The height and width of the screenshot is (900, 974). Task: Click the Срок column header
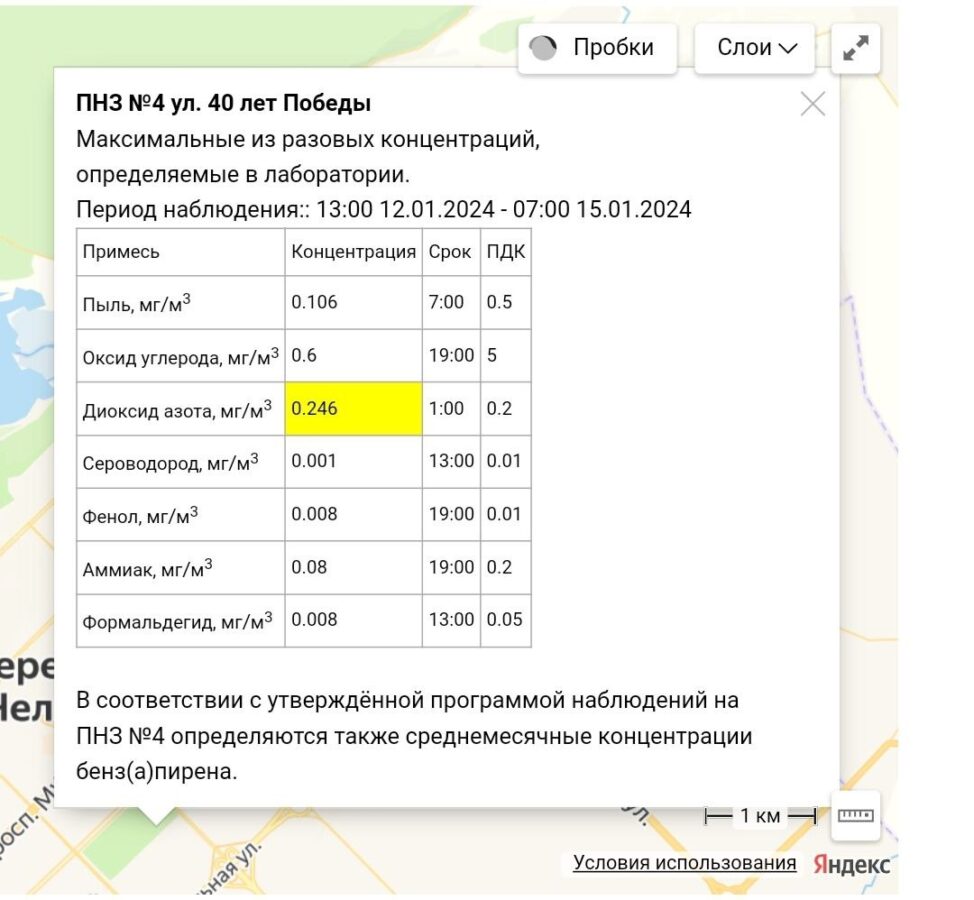point(450,252)
